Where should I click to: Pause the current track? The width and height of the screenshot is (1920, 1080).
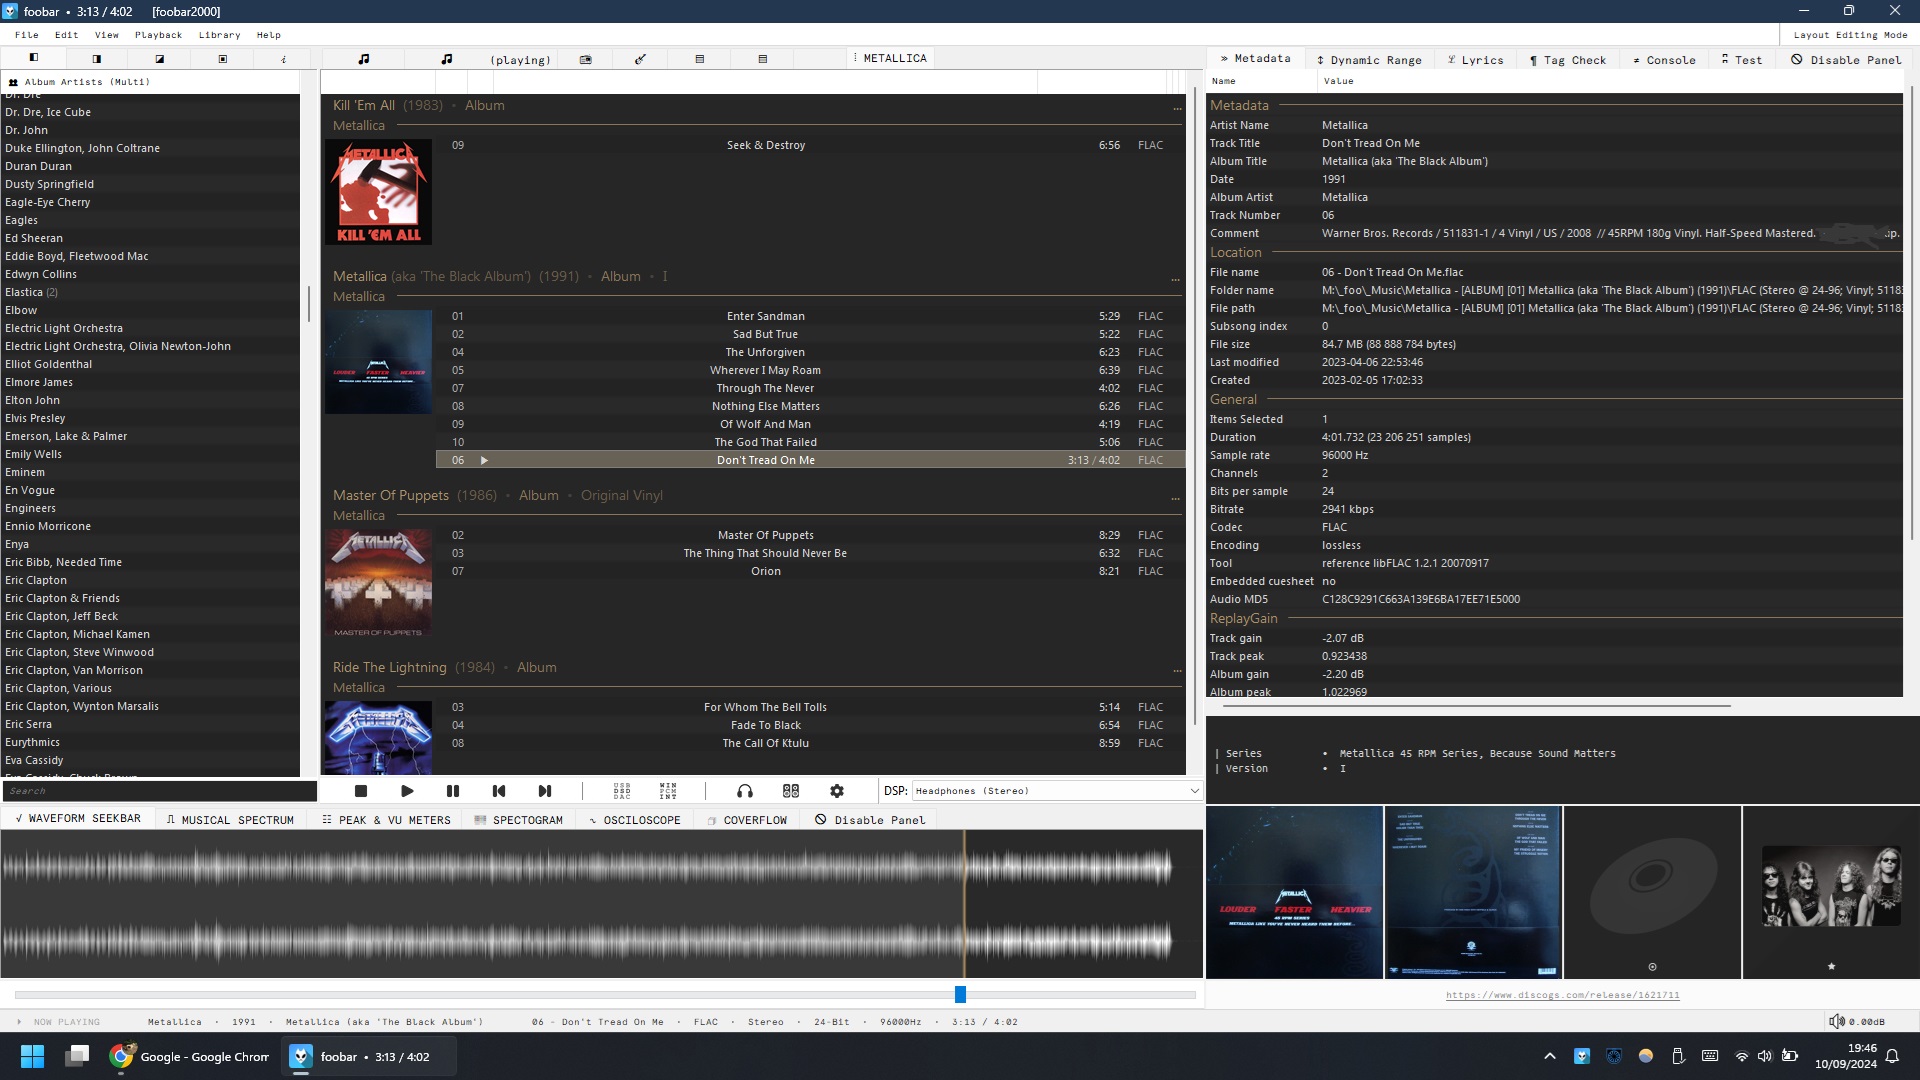(453, 791)
